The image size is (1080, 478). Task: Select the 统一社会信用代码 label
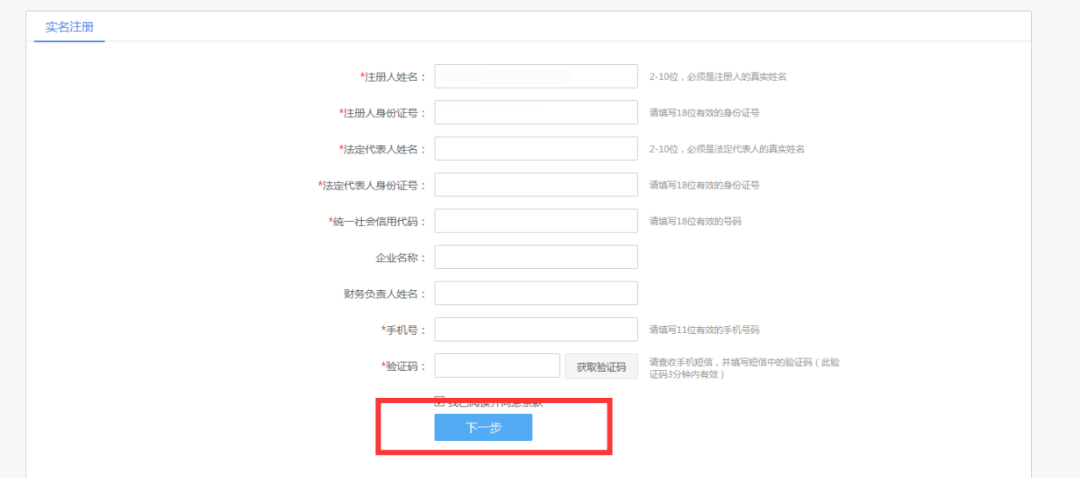point(377,221)
